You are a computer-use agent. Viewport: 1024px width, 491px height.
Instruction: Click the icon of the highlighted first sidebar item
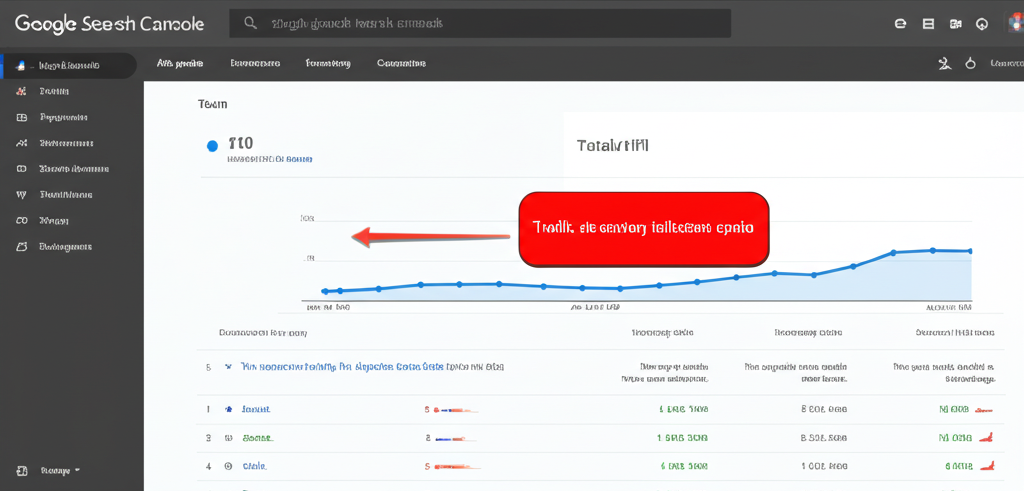tap(22, 66)
